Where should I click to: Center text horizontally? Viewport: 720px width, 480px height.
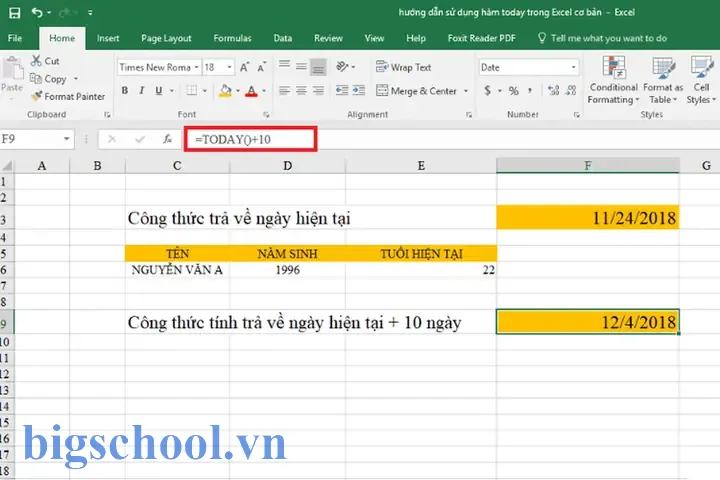point(301,90)
